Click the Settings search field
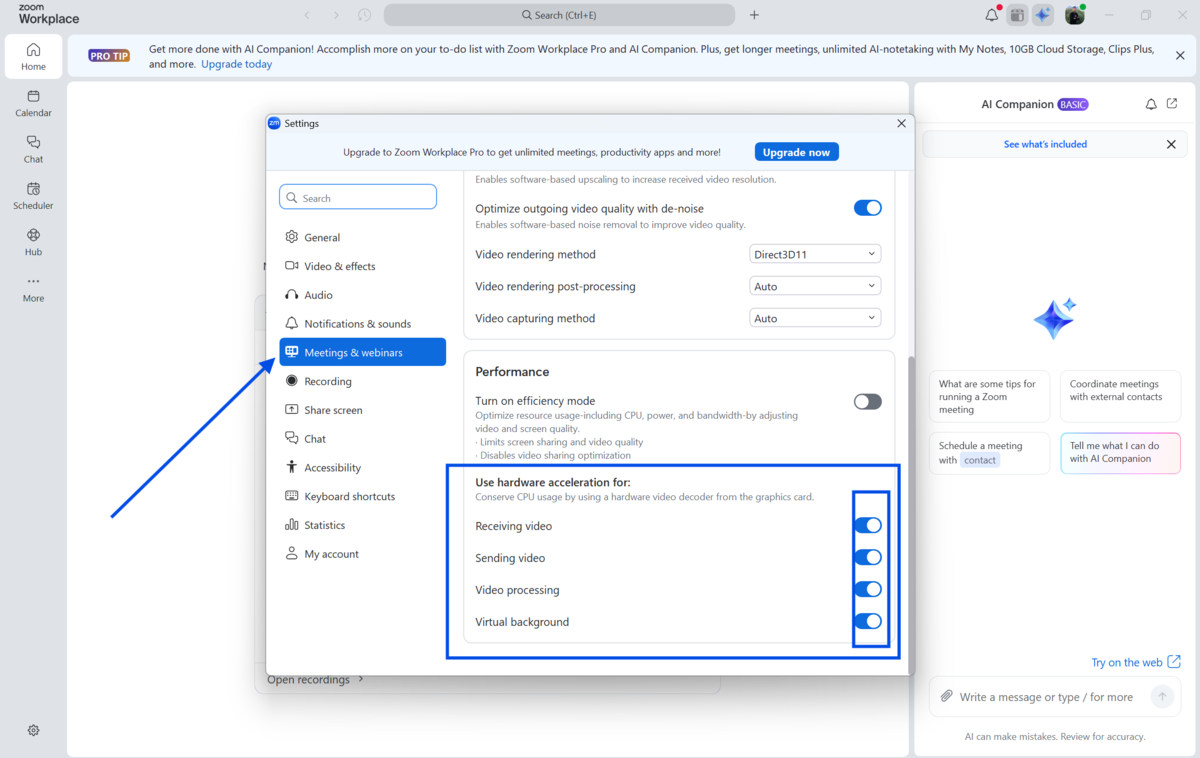1200x758 pixels. coord(358,198)
